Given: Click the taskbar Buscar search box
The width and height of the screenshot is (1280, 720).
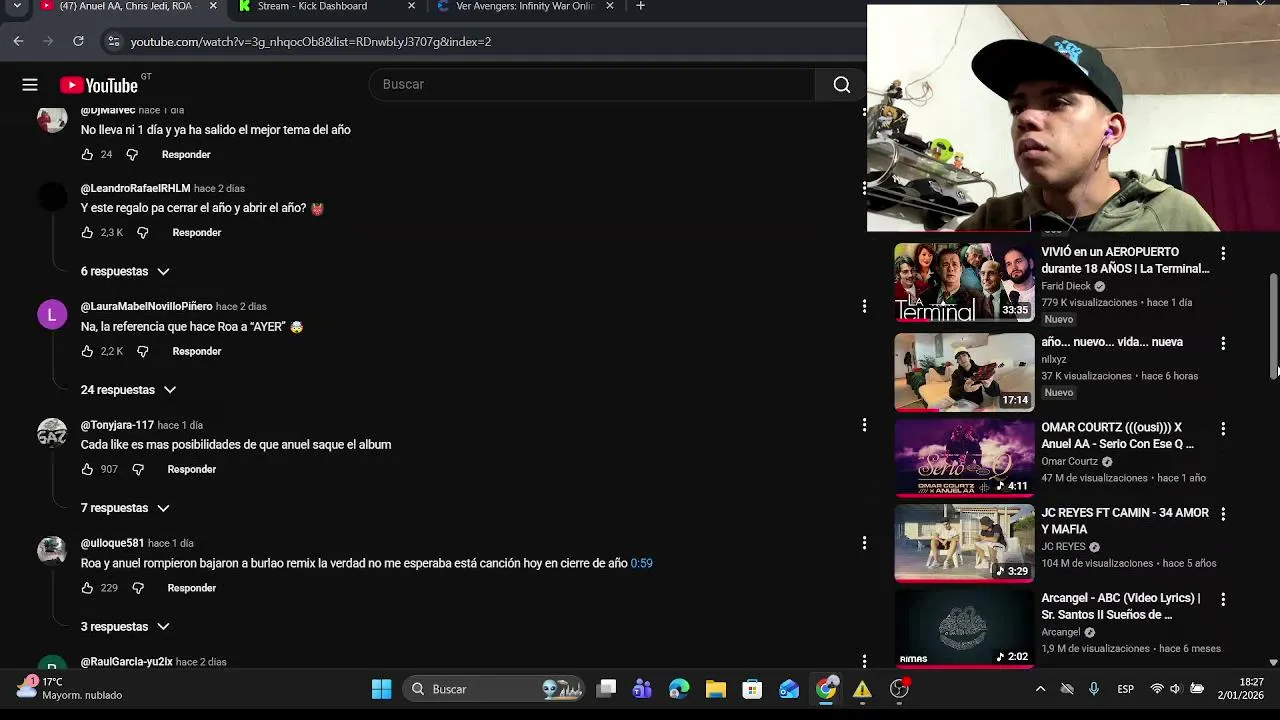Looking at the screenshot, I should (494, 689).
